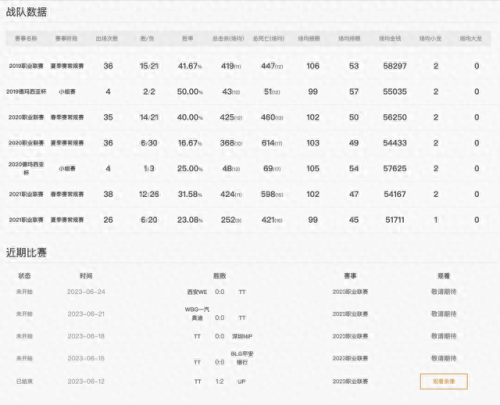
Task: Select the 近期比赛 section heading
Action: tap(26, 253)
